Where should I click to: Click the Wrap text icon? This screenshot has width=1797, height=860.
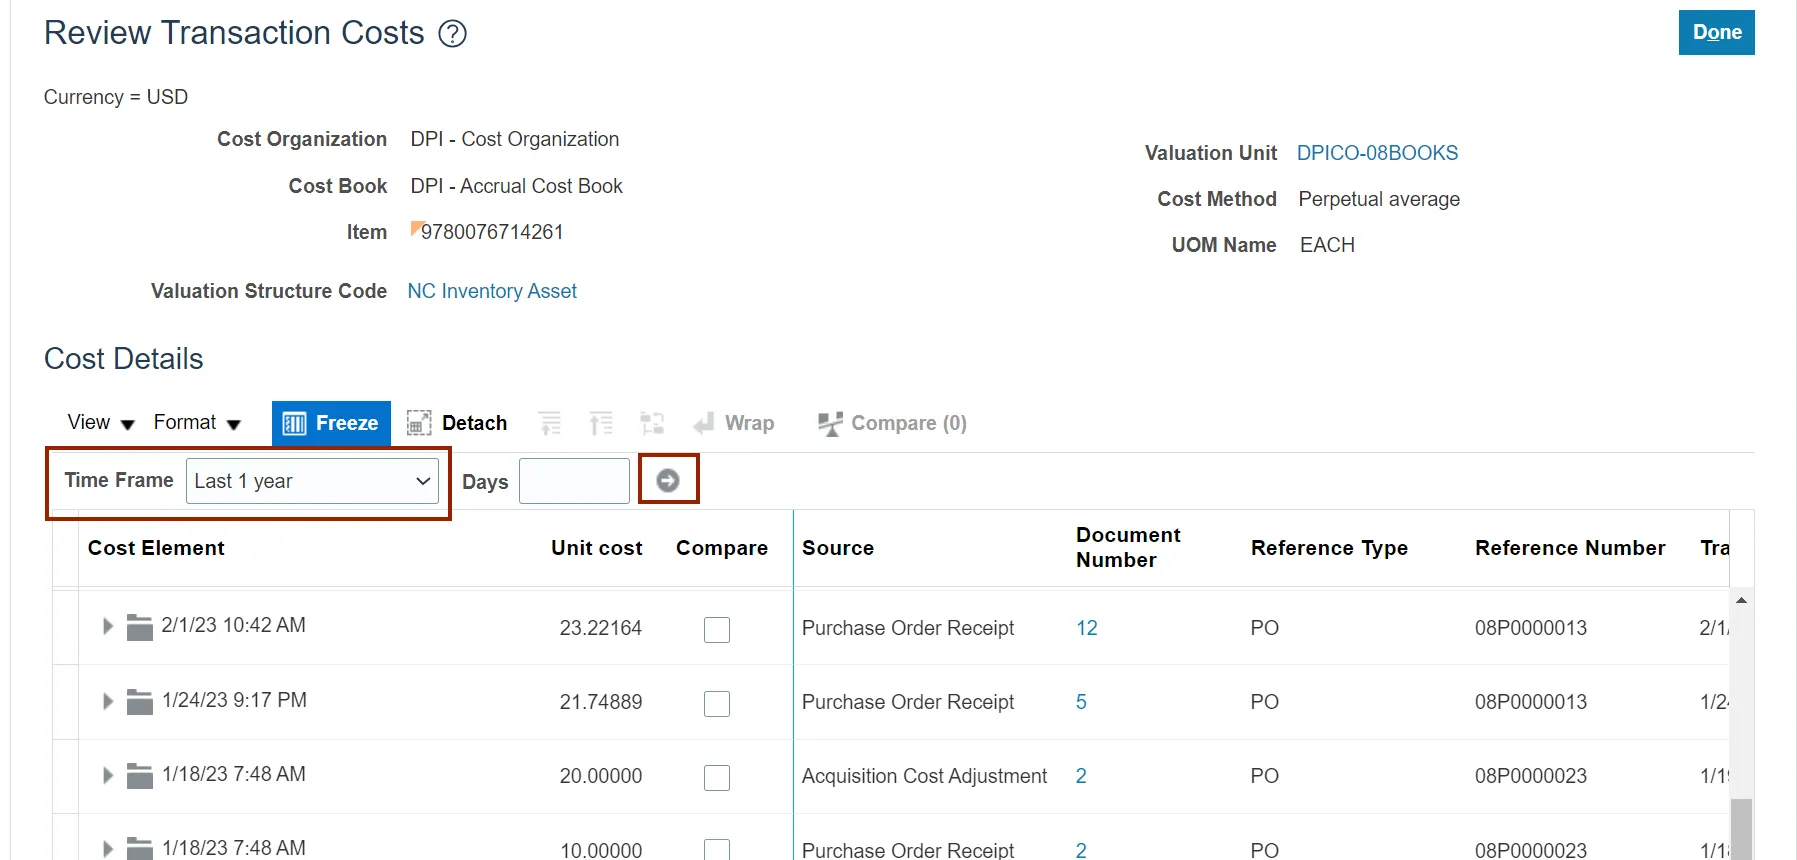(705, 423)
